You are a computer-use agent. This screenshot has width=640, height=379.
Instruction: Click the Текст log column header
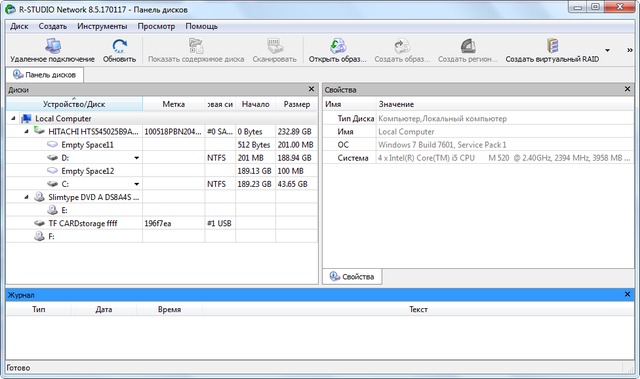pyautogui.click(x=418, y=309)
